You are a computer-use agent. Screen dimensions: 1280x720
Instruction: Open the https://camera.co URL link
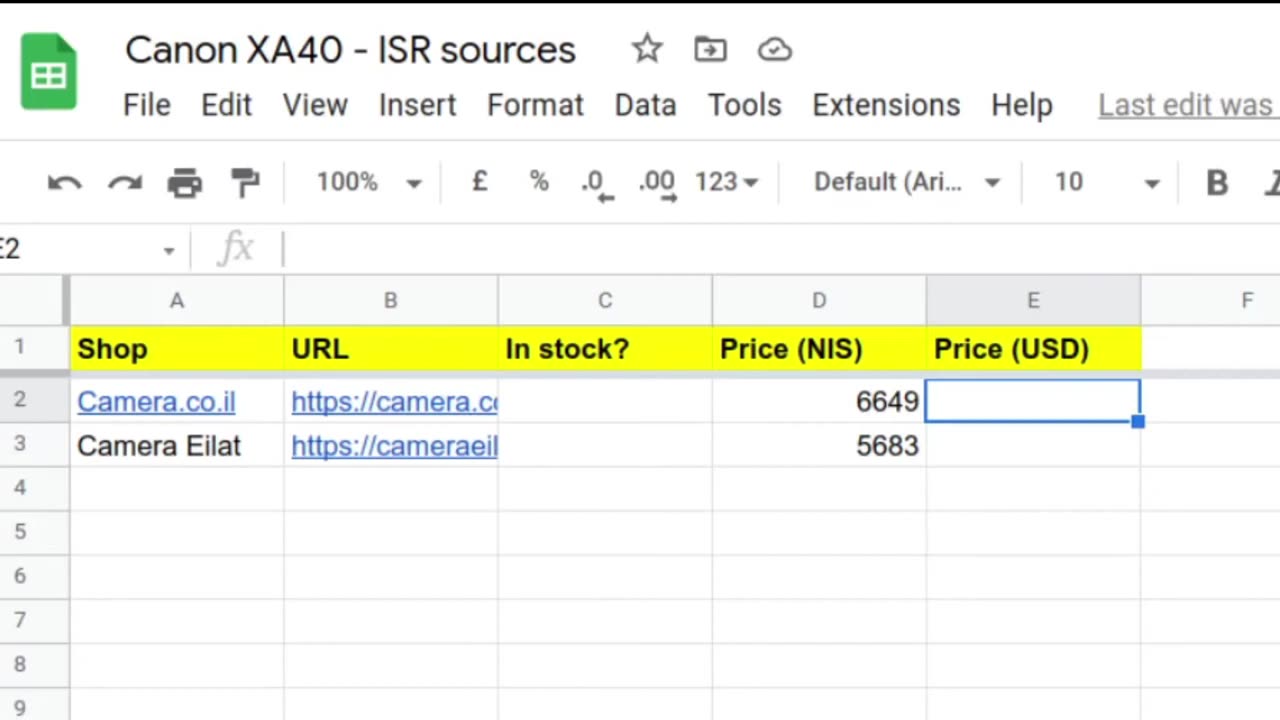394,402
